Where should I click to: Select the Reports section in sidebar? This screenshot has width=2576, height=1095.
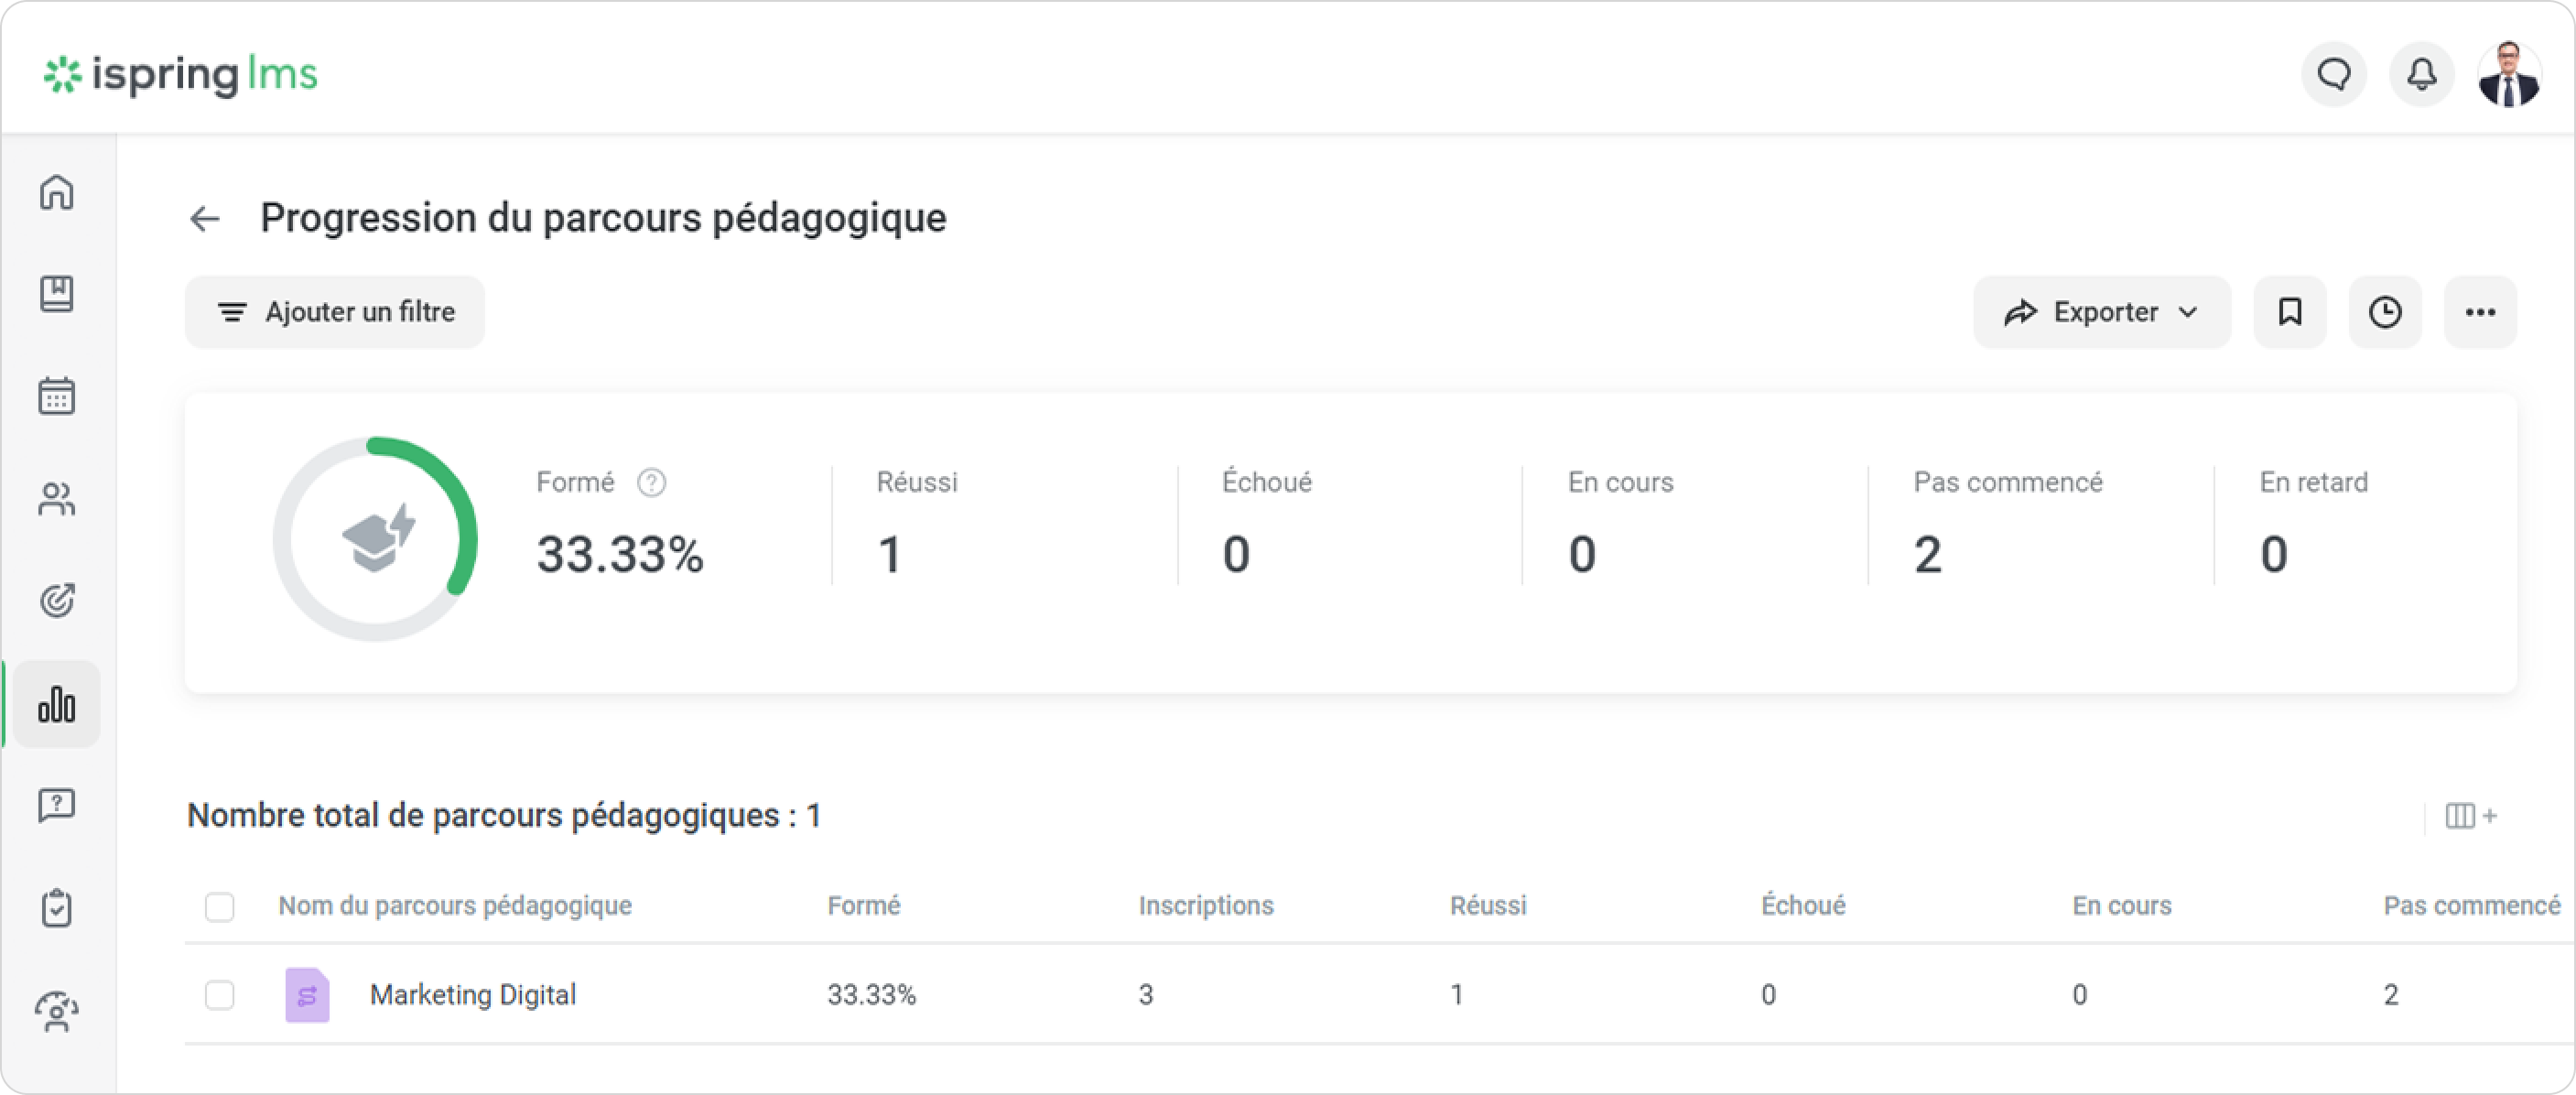point(57,704)
